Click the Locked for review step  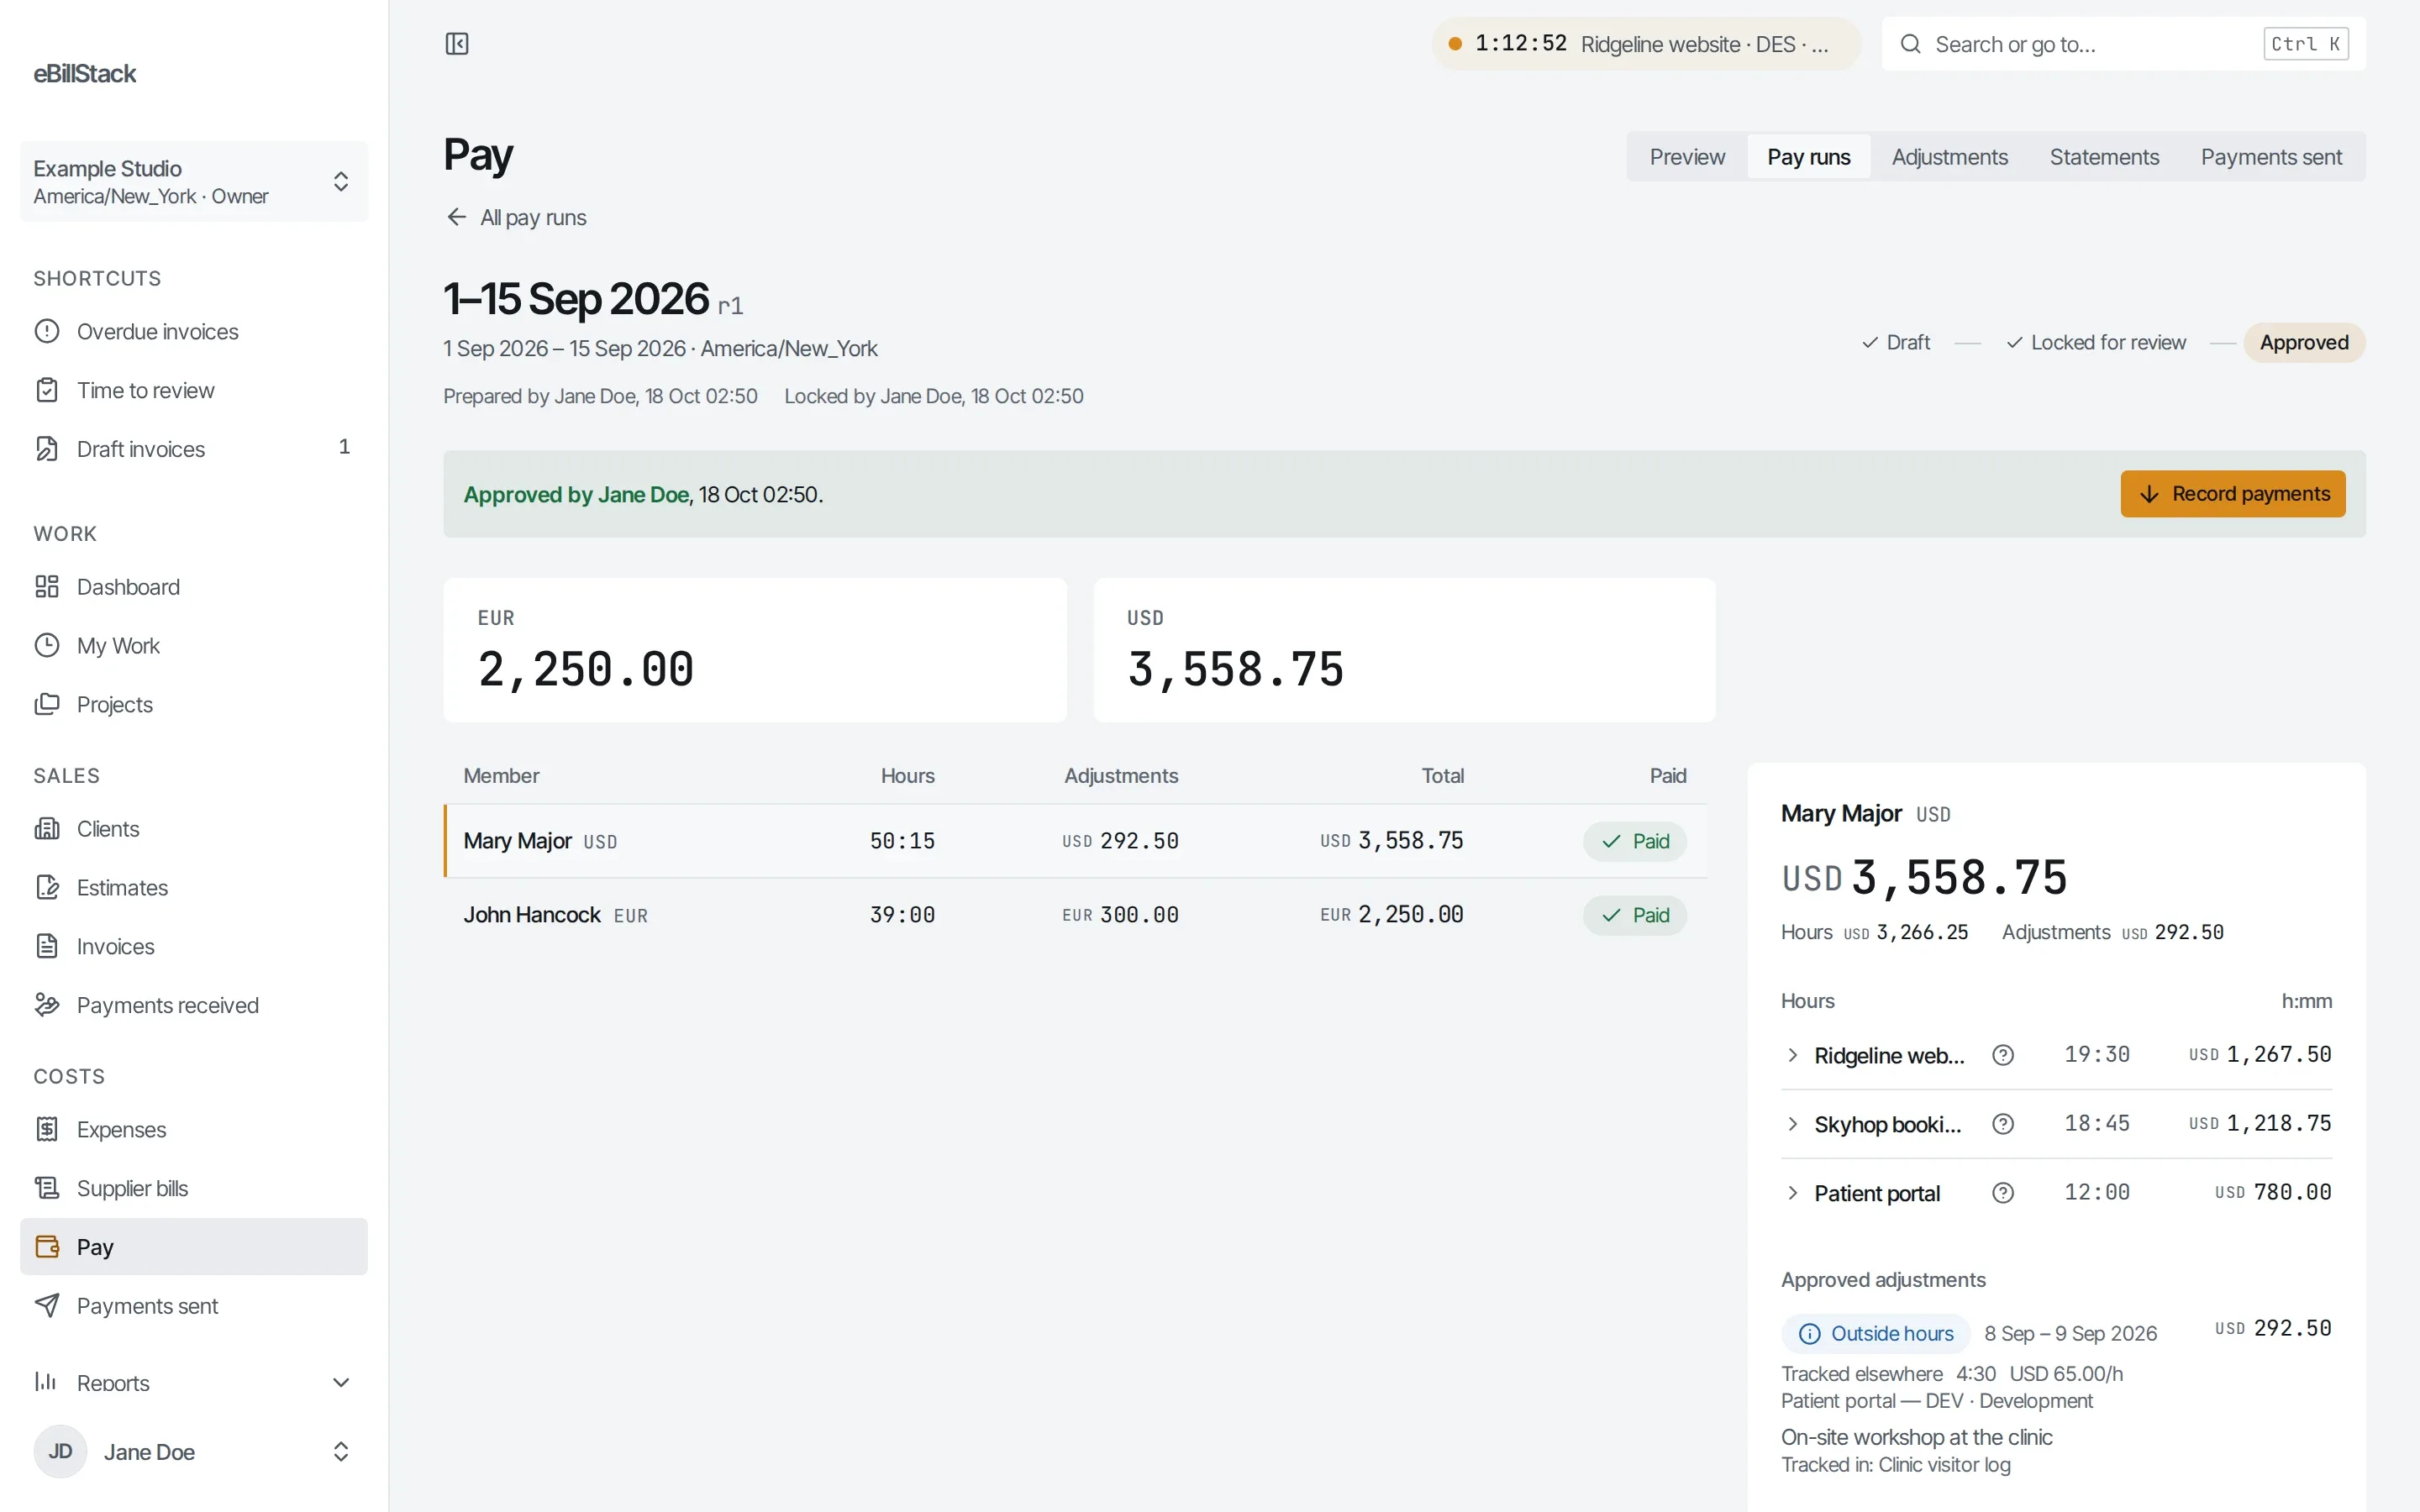pos(2096,343)
